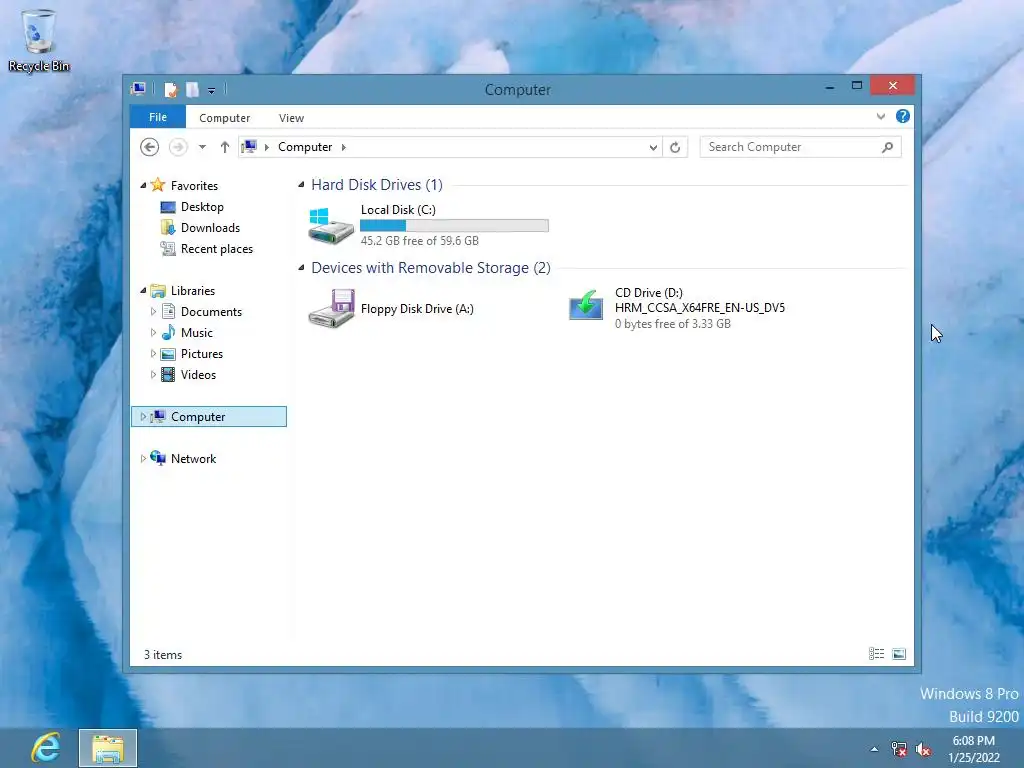Open taskbar clock showing 6:08 PM
The image size is (1024, 768).
click(x=974, y=748)
